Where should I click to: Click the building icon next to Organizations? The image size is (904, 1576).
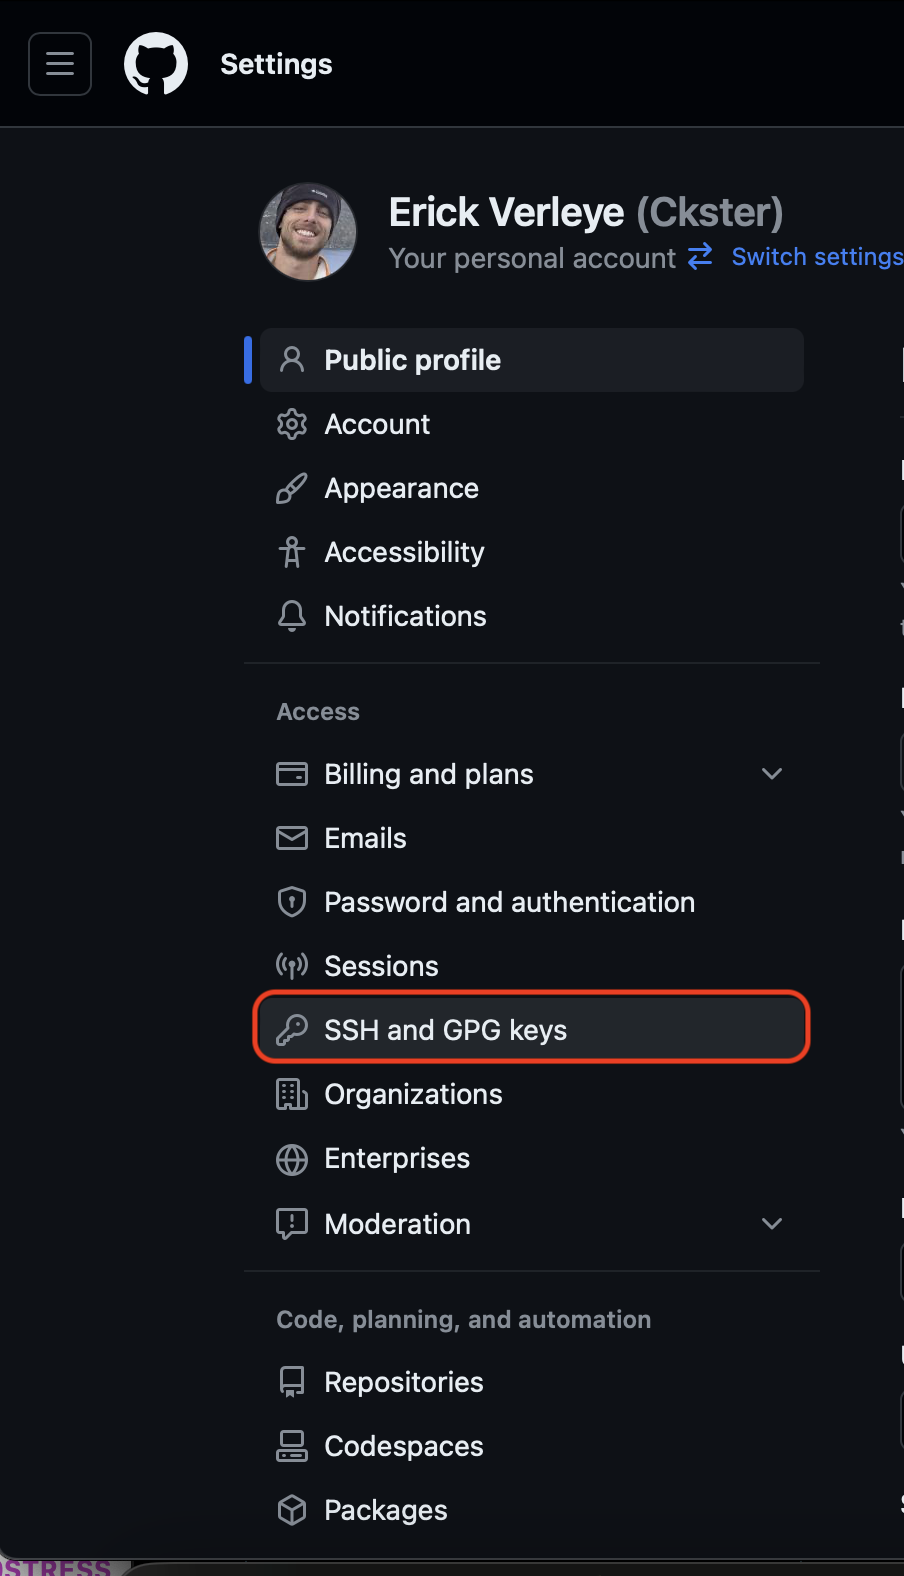pyautogui.click(x=291, y=1094)
